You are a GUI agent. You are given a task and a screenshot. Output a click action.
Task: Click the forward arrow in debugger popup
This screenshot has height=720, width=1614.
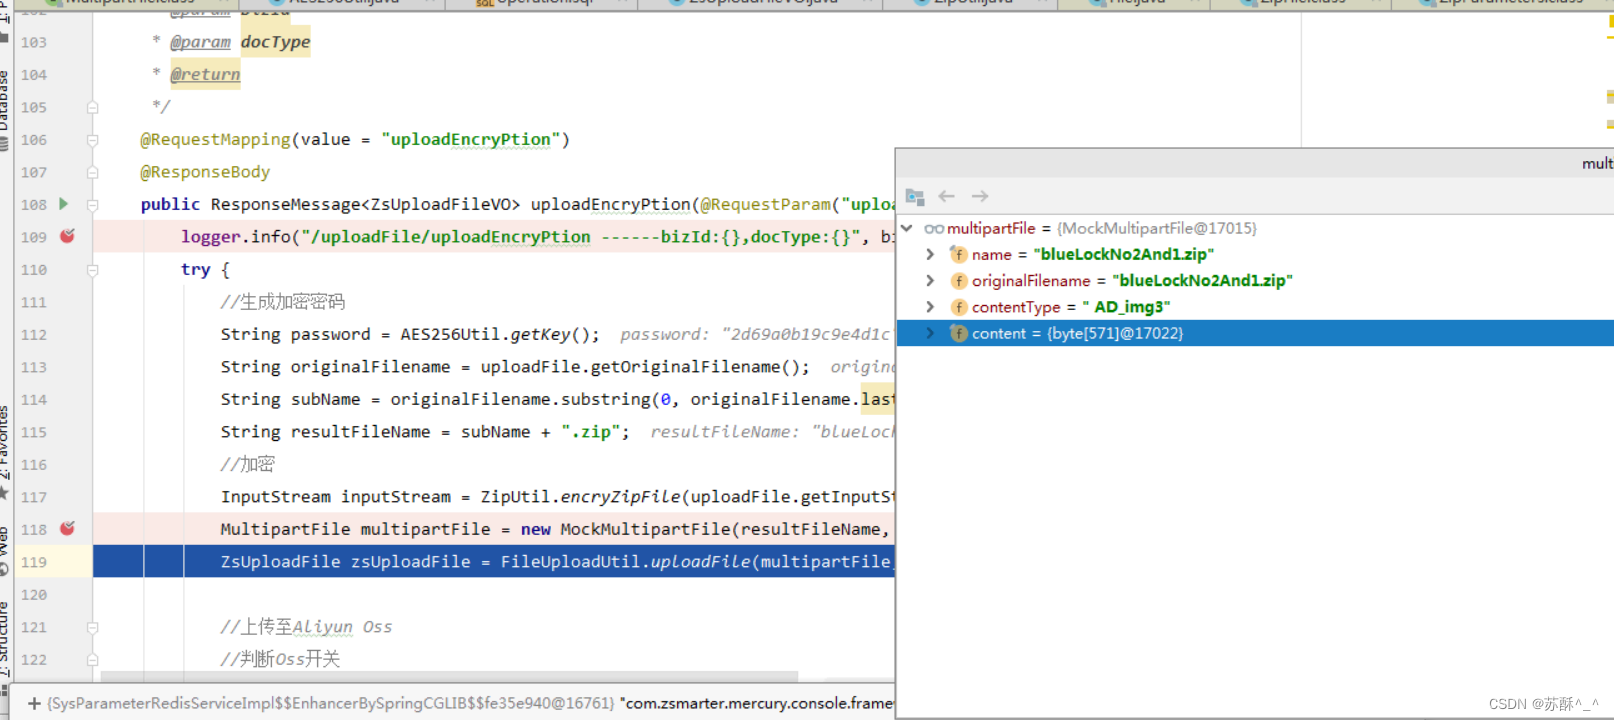(980, 196)
